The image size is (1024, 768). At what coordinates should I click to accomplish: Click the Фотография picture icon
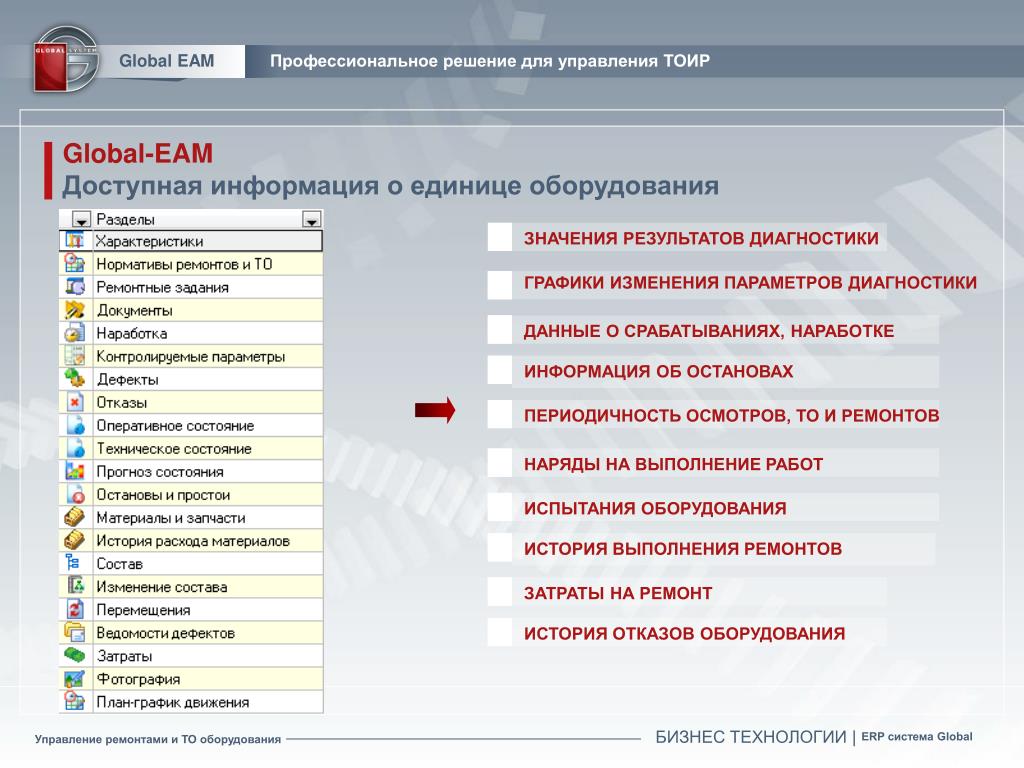click(x=75, y=679)
